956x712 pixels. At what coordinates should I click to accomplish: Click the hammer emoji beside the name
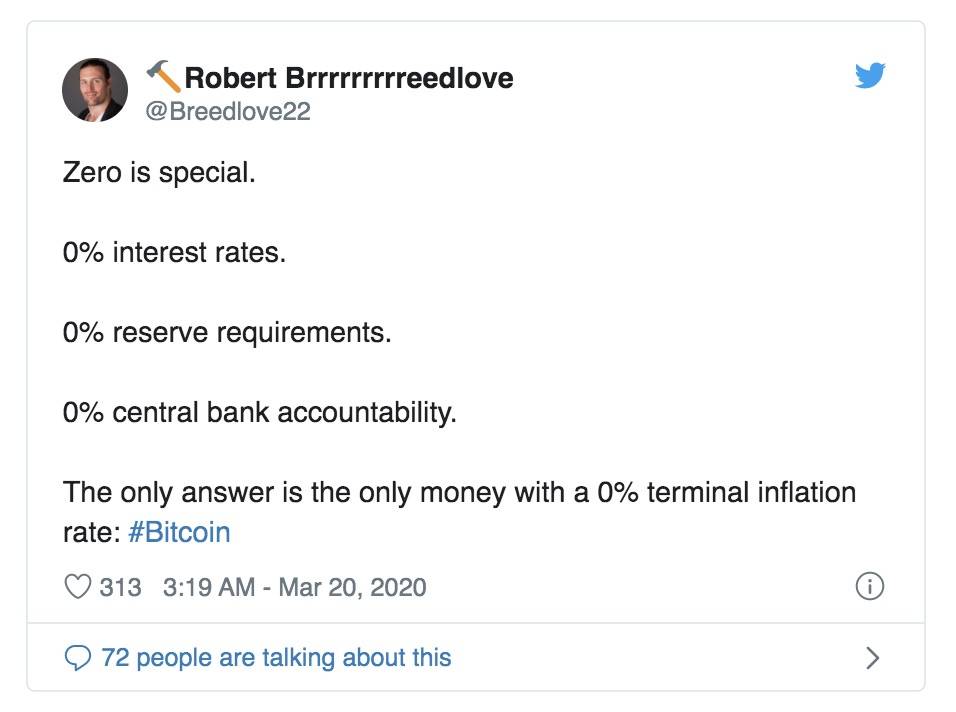click(163, 76)
